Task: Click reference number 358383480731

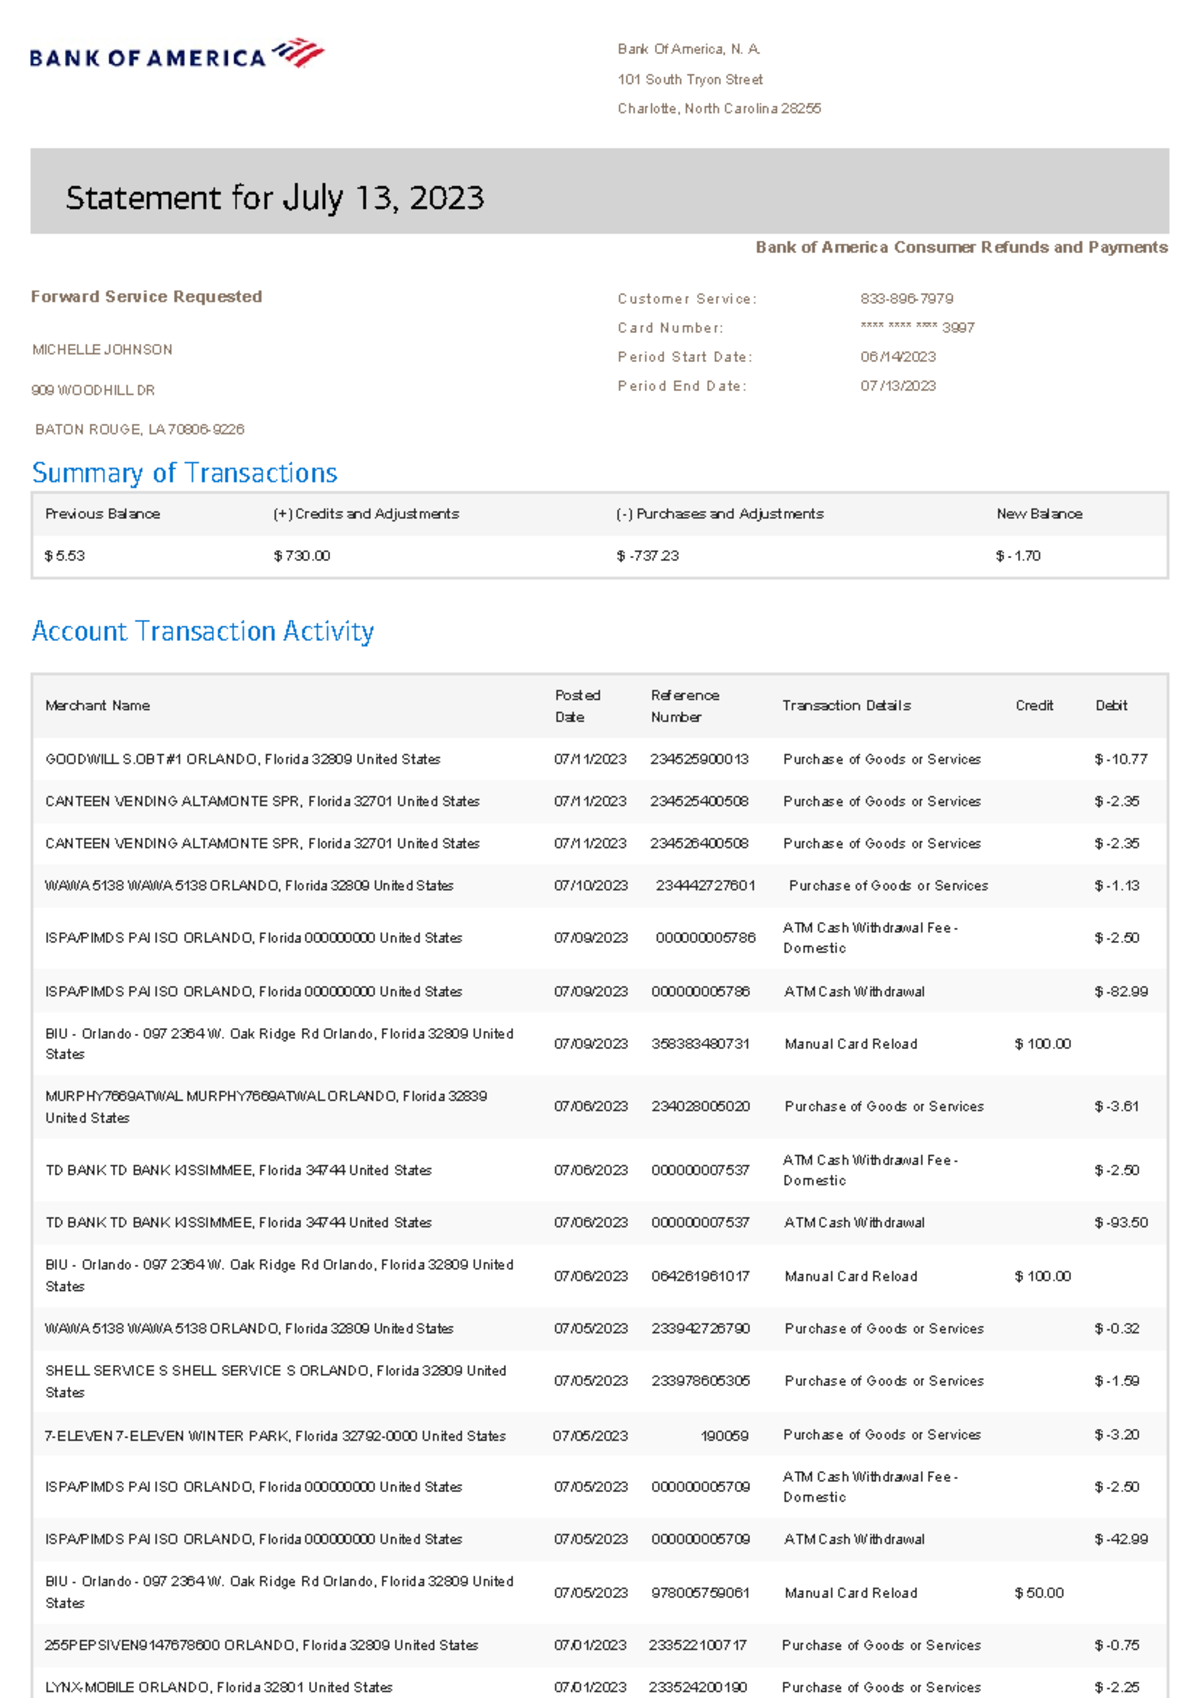Action: coord(700,1044)
